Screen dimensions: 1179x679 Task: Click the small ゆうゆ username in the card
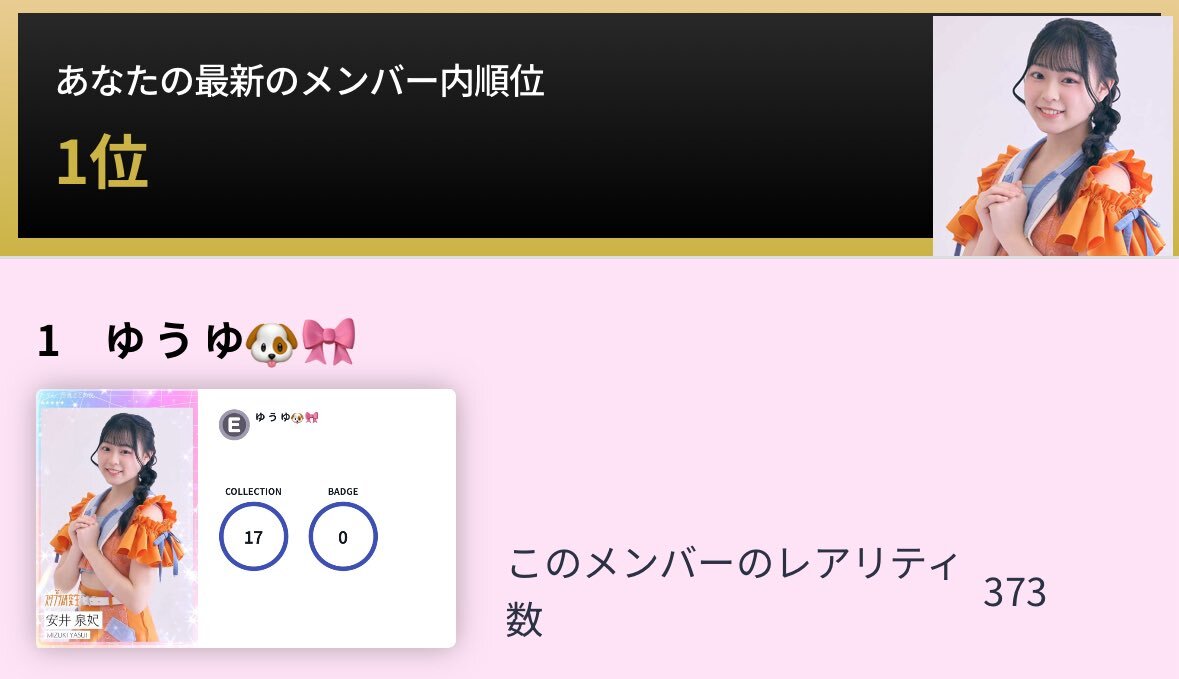click(272, 417)
